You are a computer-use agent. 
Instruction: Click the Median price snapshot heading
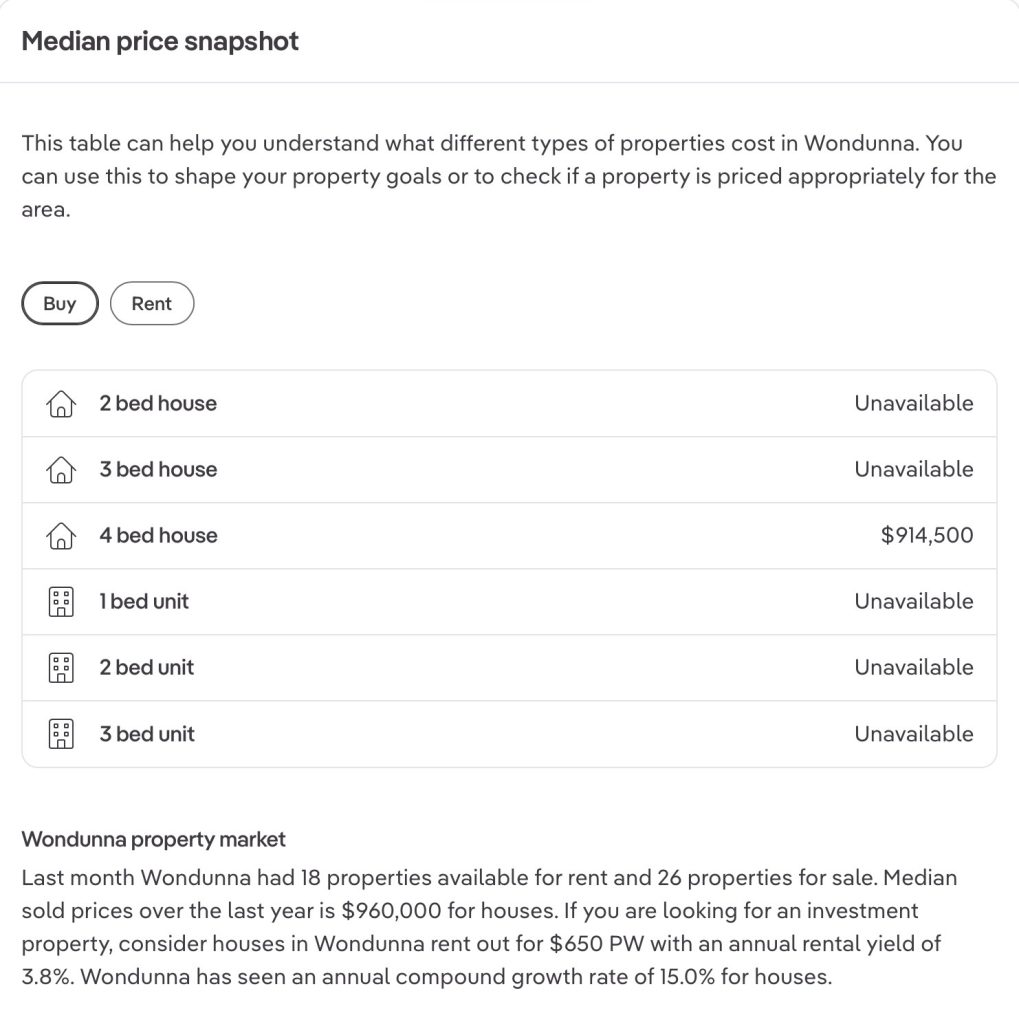tap(160, 42)
